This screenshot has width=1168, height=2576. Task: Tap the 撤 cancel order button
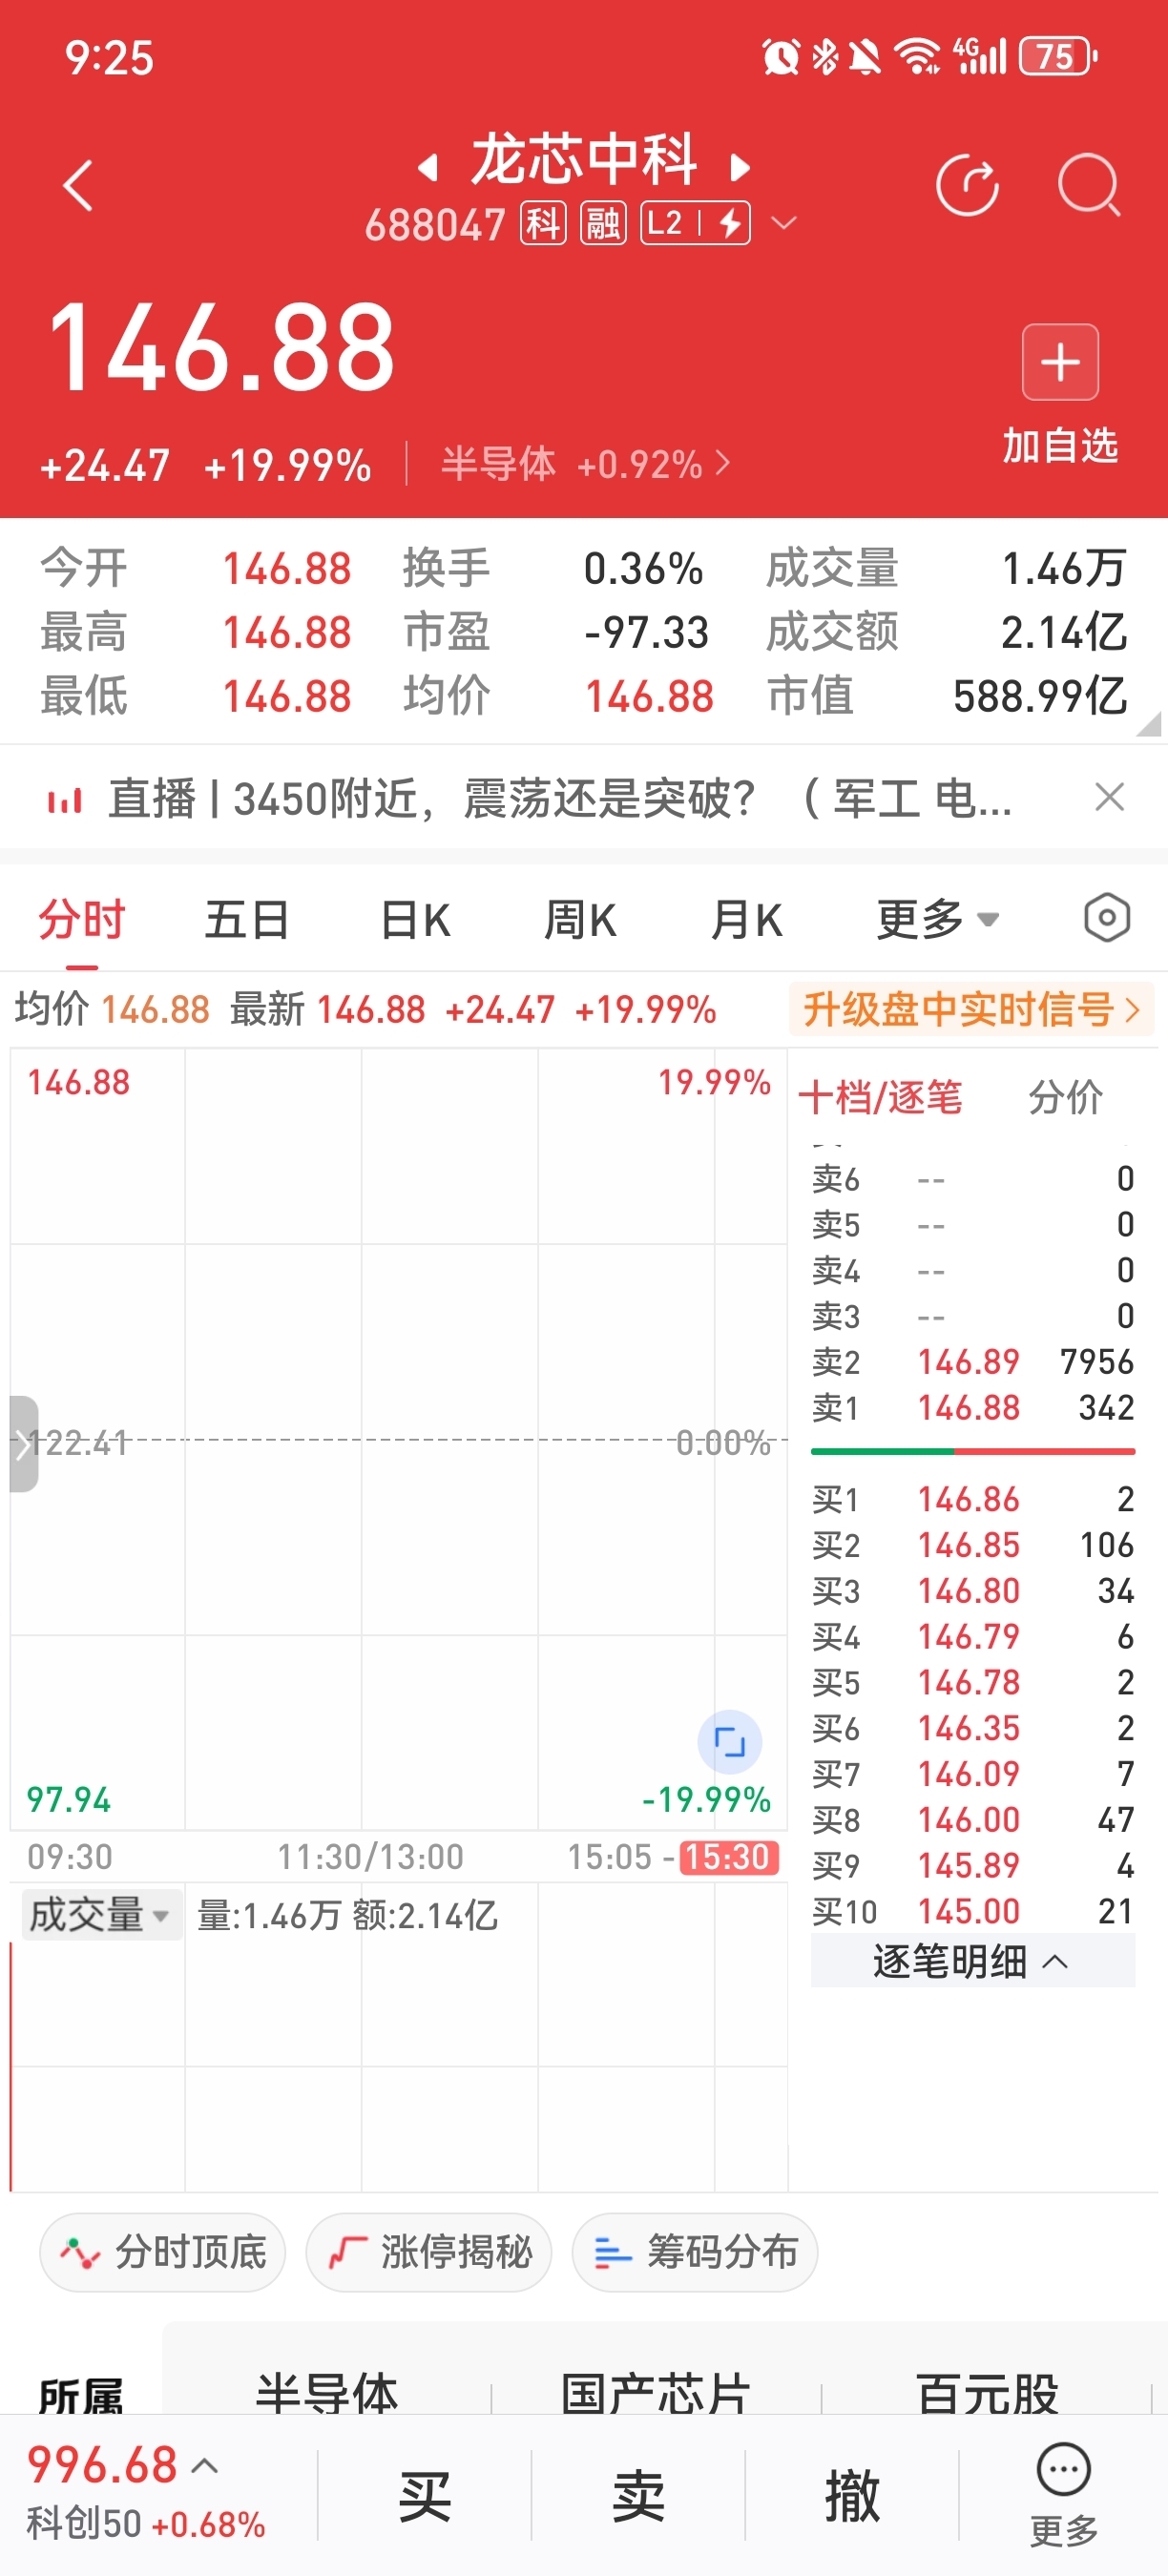852,2496
